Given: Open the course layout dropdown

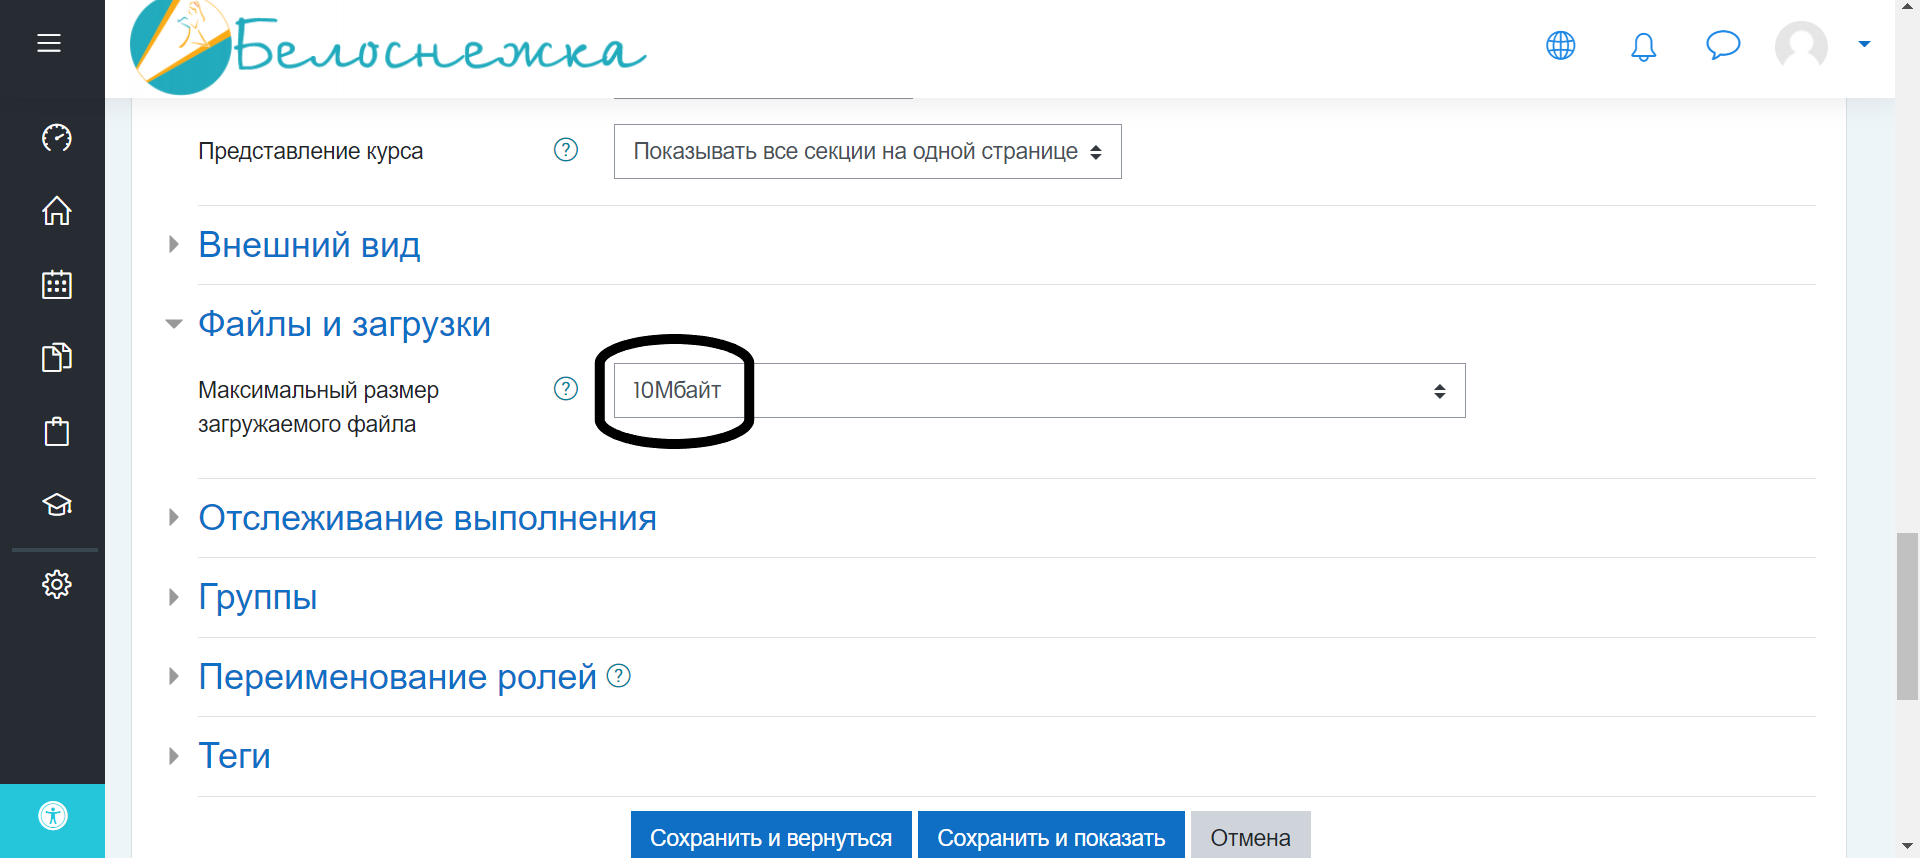Looking at the screenshot, I should pyautogui.click(x=867, y=152).
